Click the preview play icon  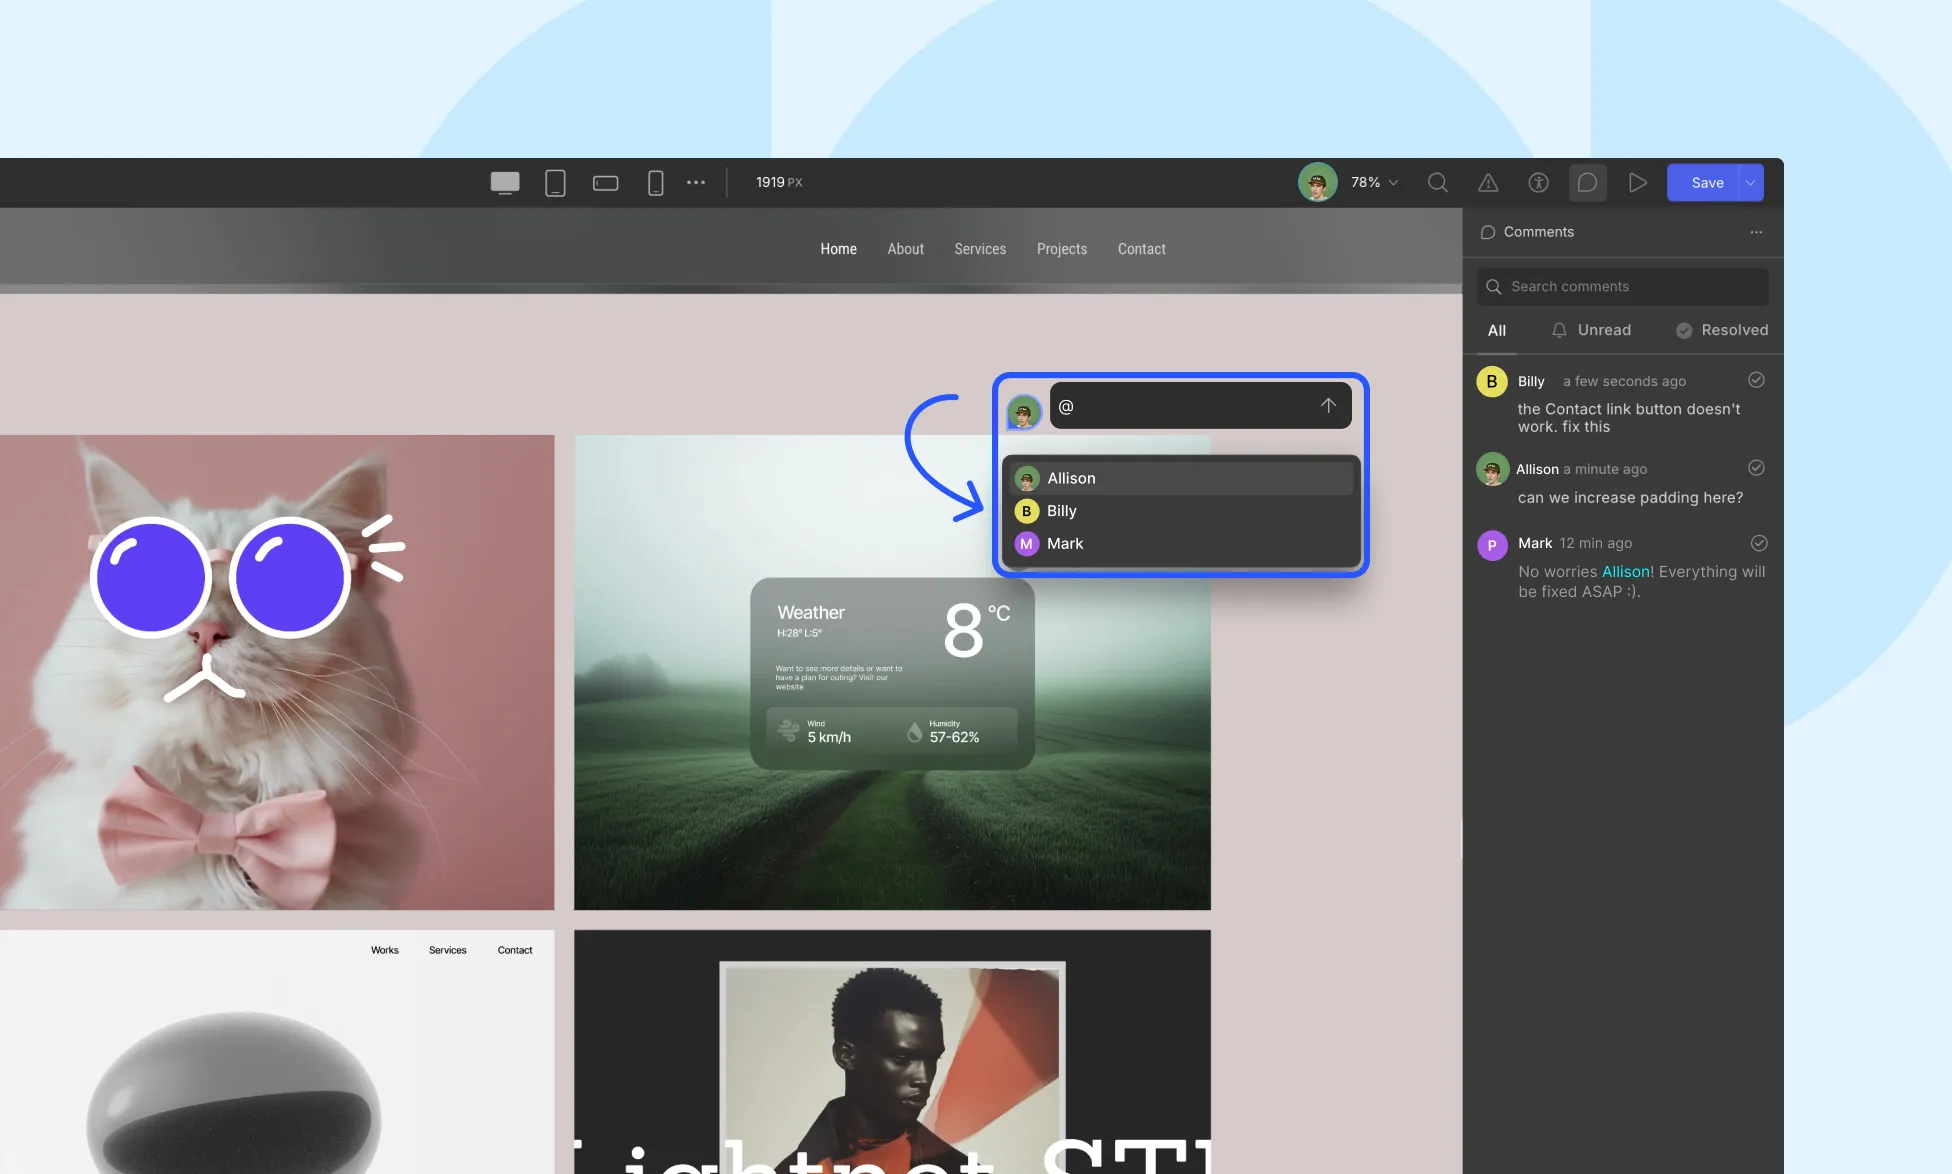[x=1637, y=182]
